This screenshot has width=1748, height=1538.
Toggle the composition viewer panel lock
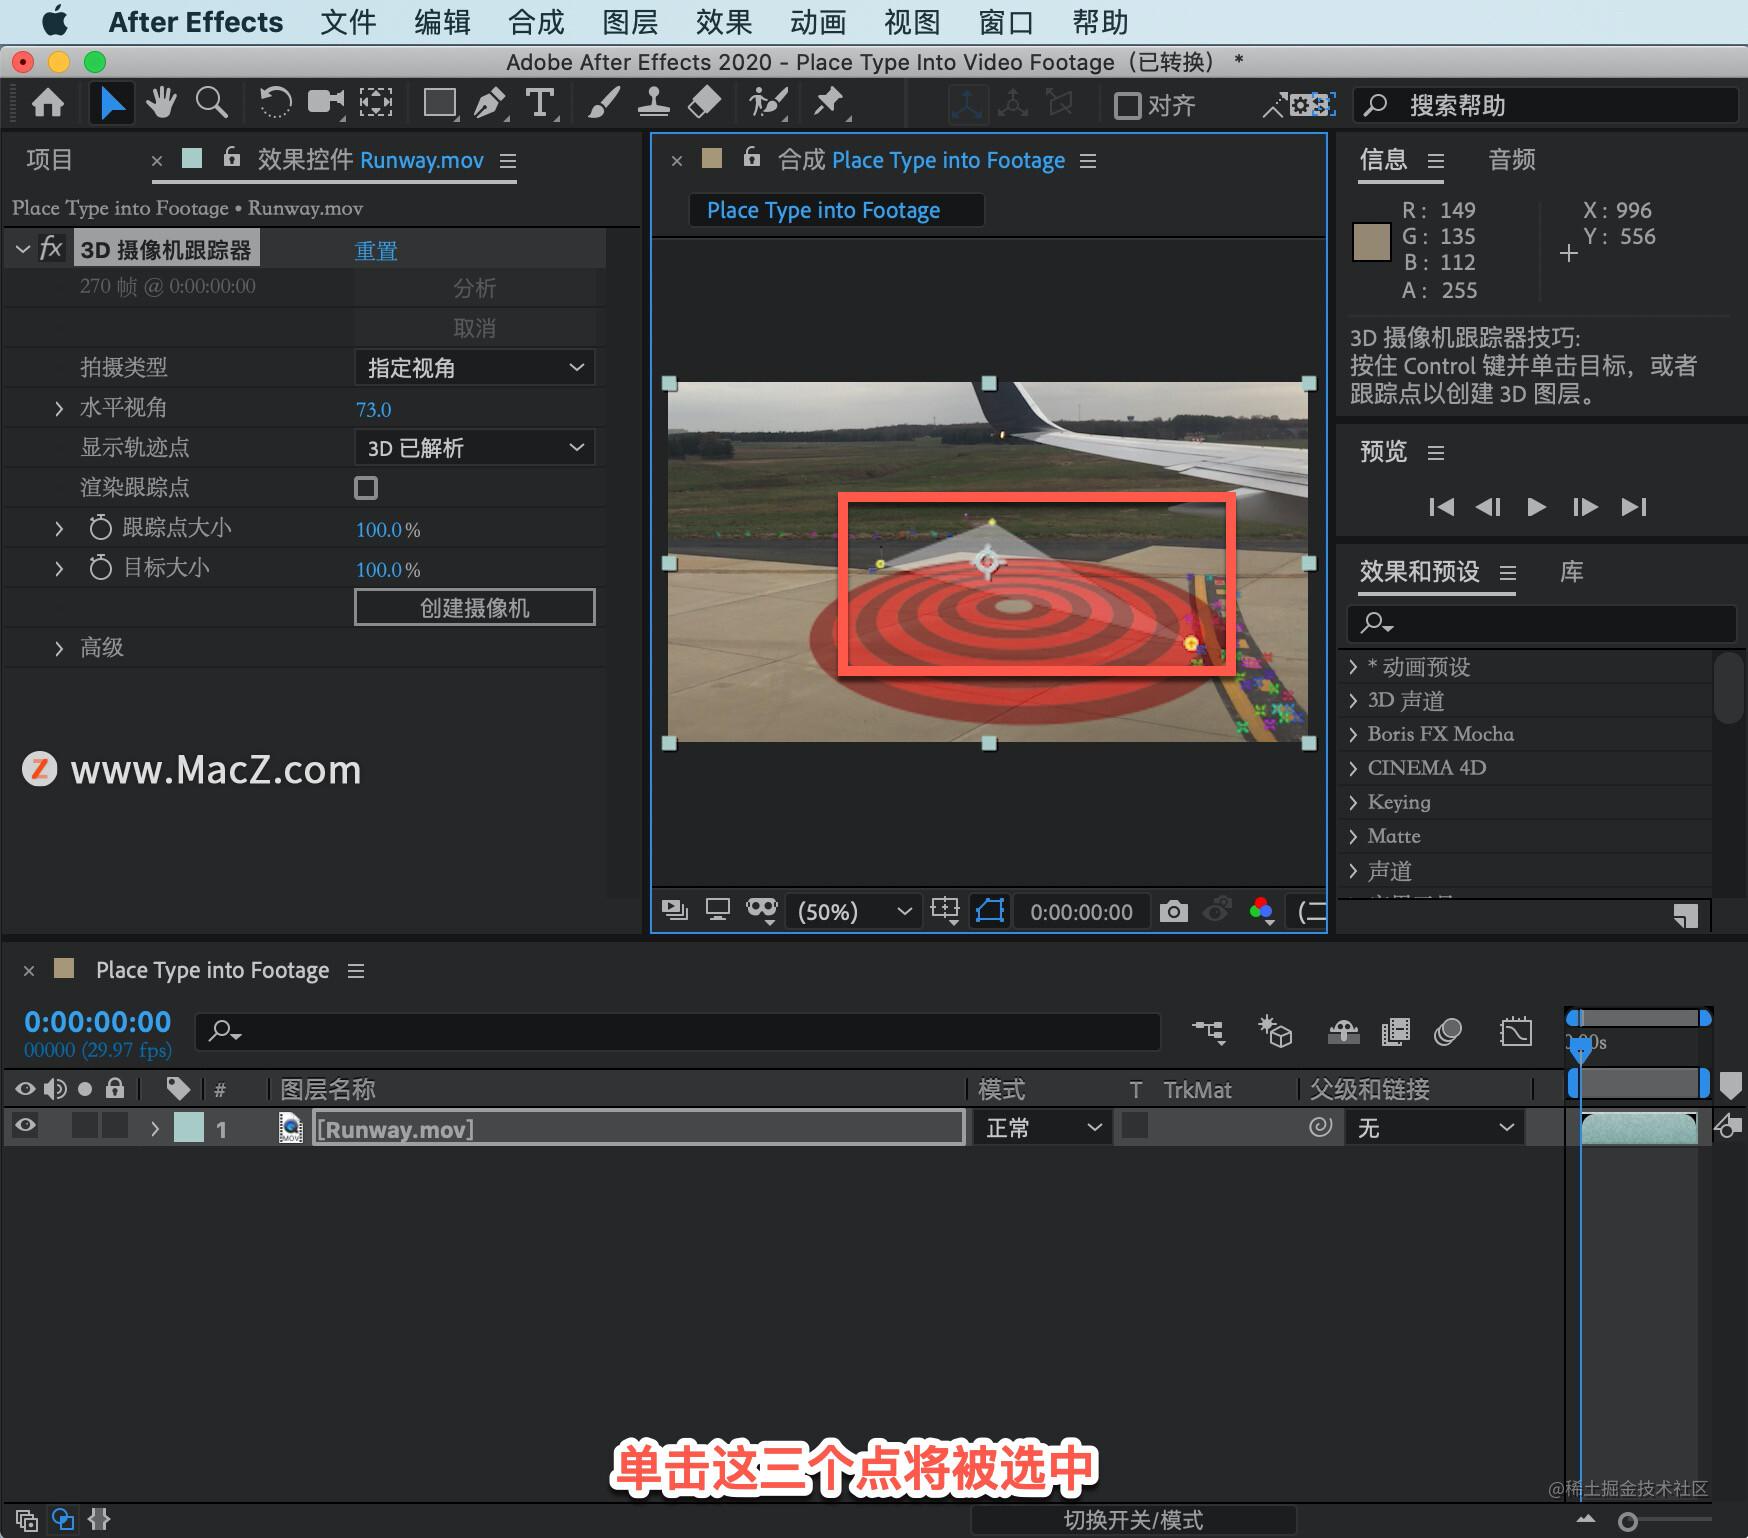[x=752, y=157]
